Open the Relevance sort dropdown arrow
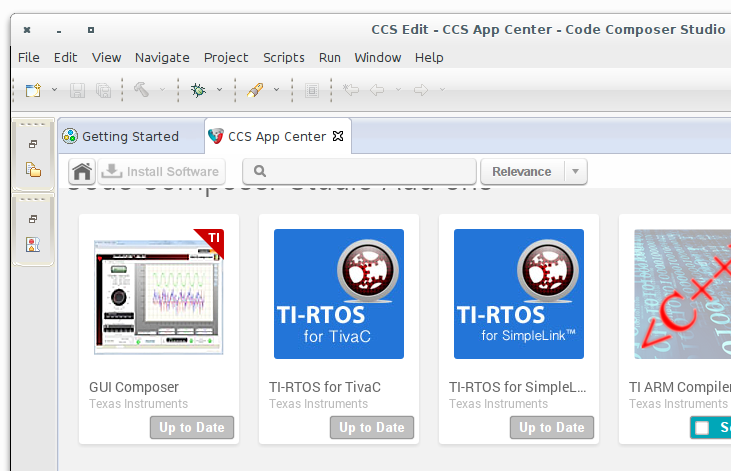The image size is (731, 471). [x=575, y=172]
